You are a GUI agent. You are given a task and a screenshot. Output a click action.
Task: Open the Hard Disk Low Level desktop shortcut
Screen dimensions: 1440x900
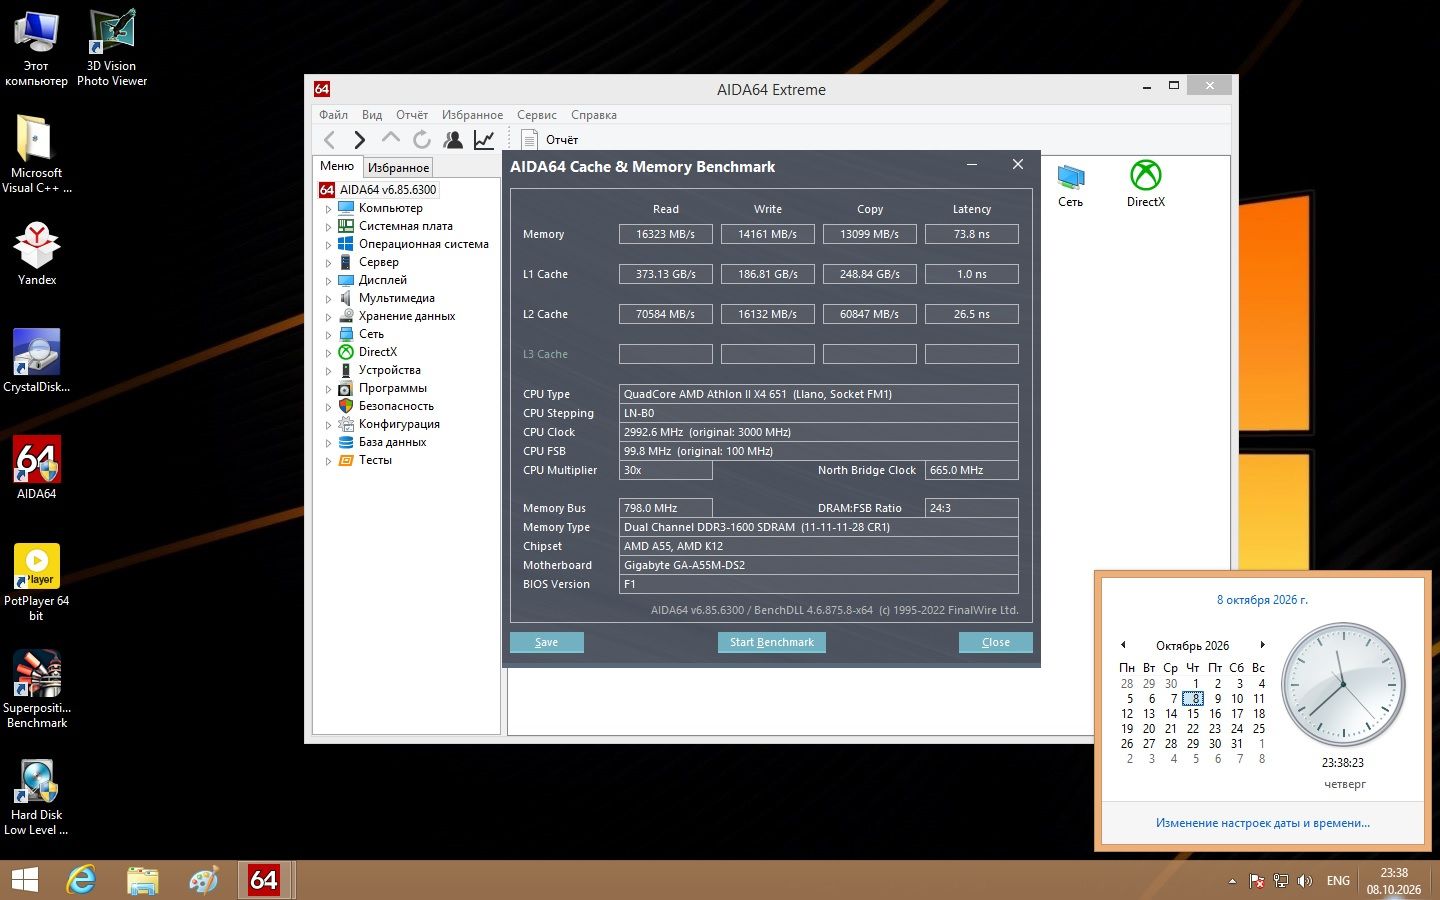37,796
